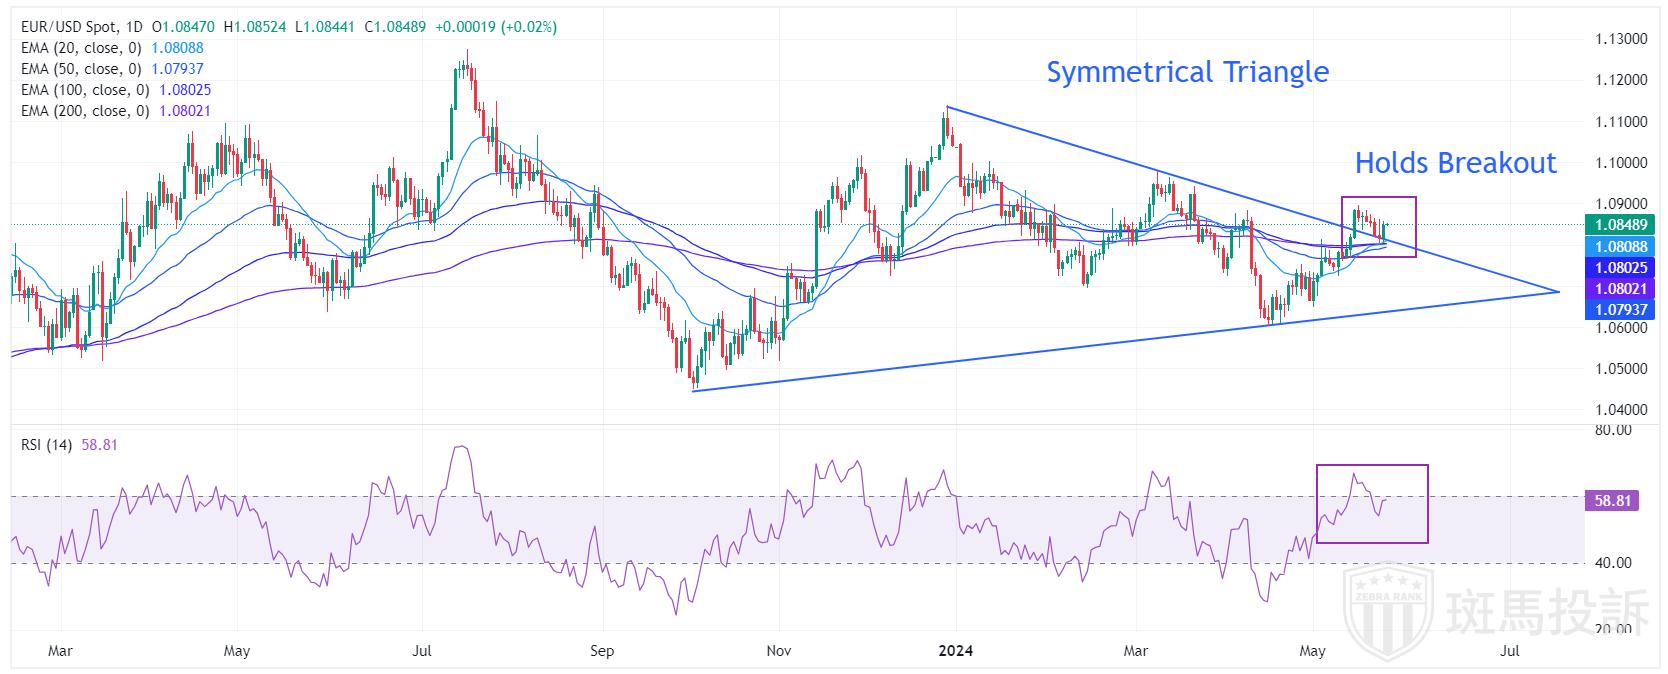
Task: Click the RSI (14) indicator label
Action: [x=47, y=445]
